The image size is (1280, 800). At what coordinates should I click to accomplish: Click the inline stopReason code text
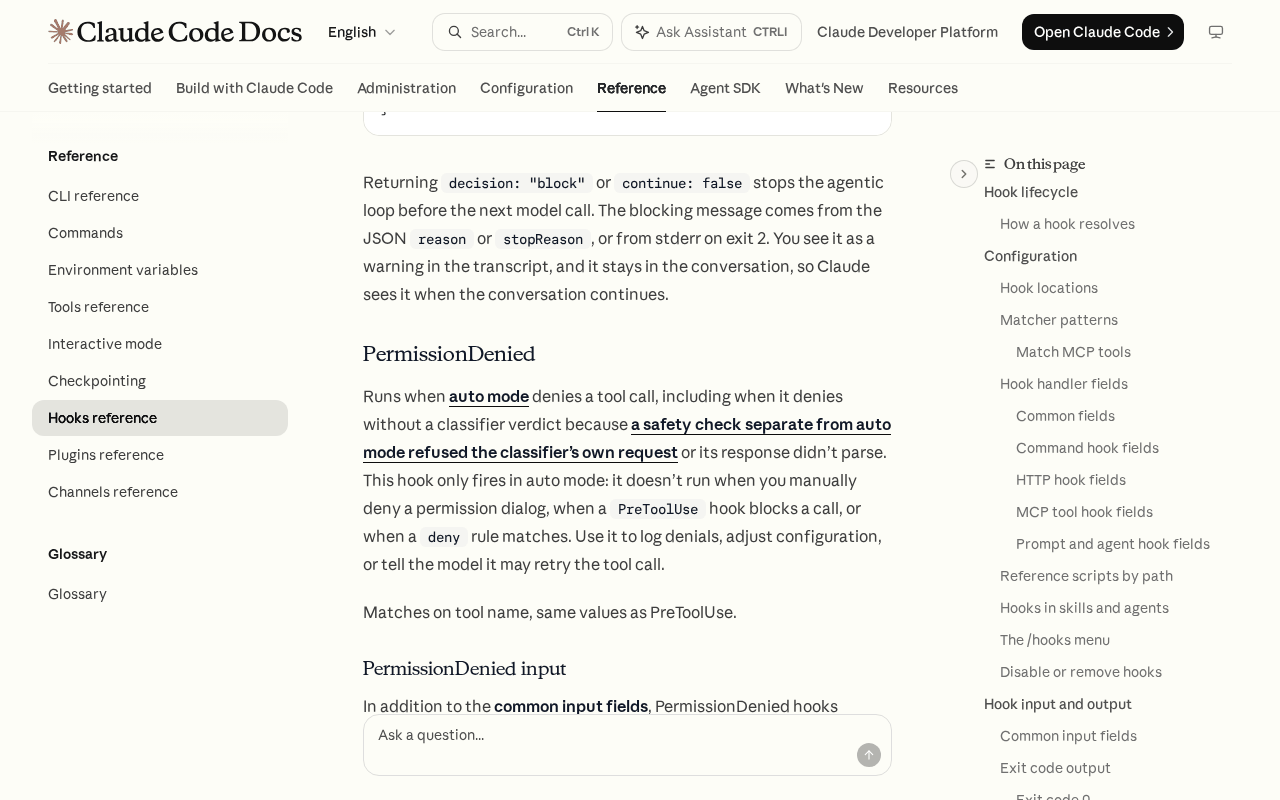pos(543,239)
